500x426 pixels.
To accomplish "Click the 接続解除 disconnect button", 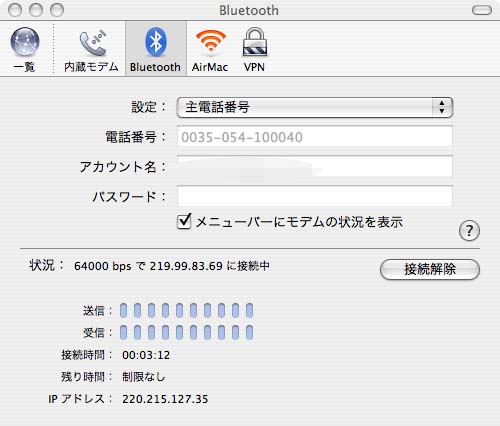I will (x=430, y=269).
